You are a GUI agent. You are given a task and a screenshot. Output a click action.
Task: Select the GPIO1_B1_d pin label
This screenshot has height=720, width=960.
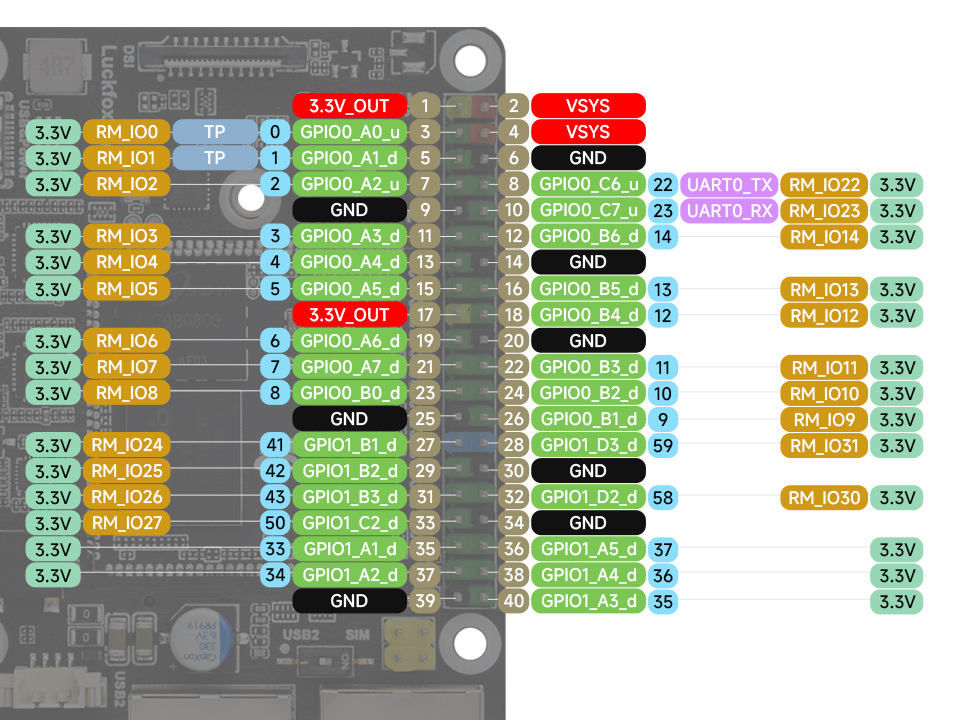click(349, 445)
